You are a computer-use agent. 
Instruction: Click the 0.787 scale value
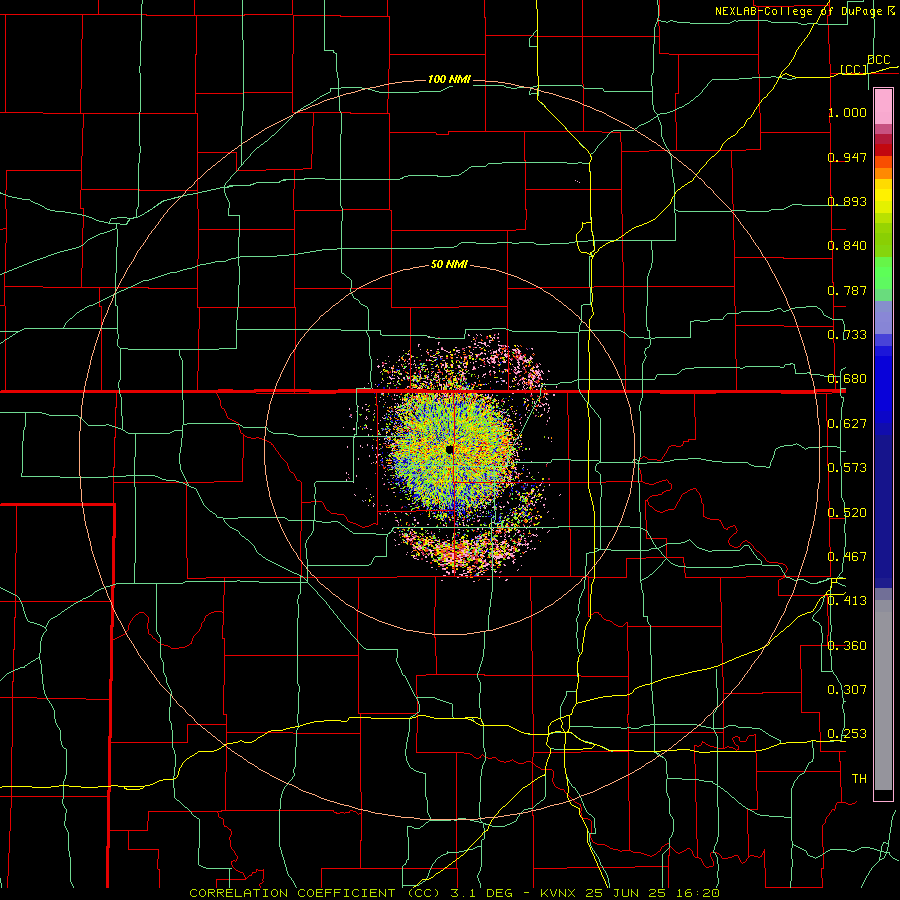[x=847, y=290]
